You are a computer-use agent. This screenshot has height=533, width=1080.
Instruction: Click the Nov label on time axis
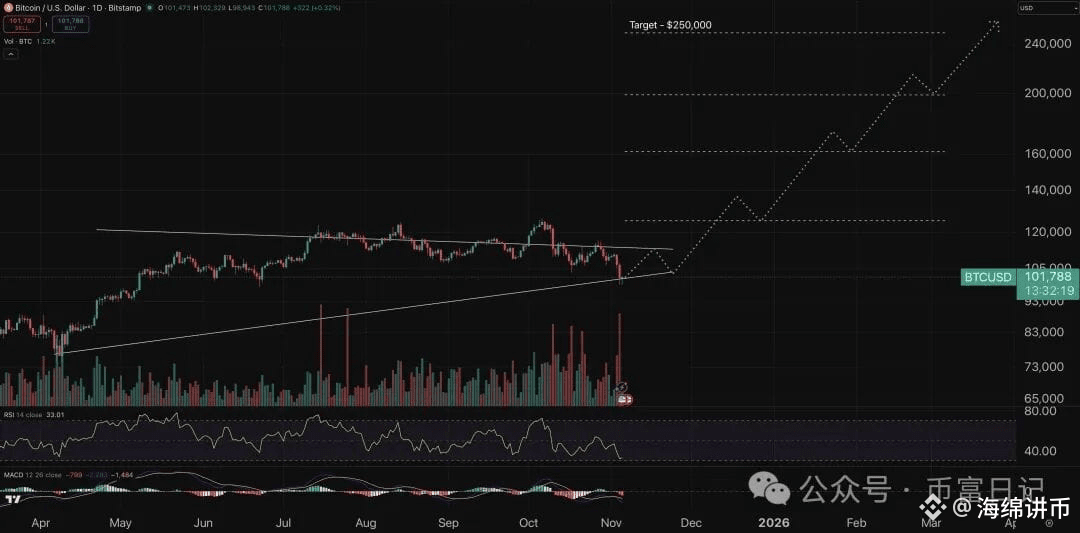tap(610, 523)
